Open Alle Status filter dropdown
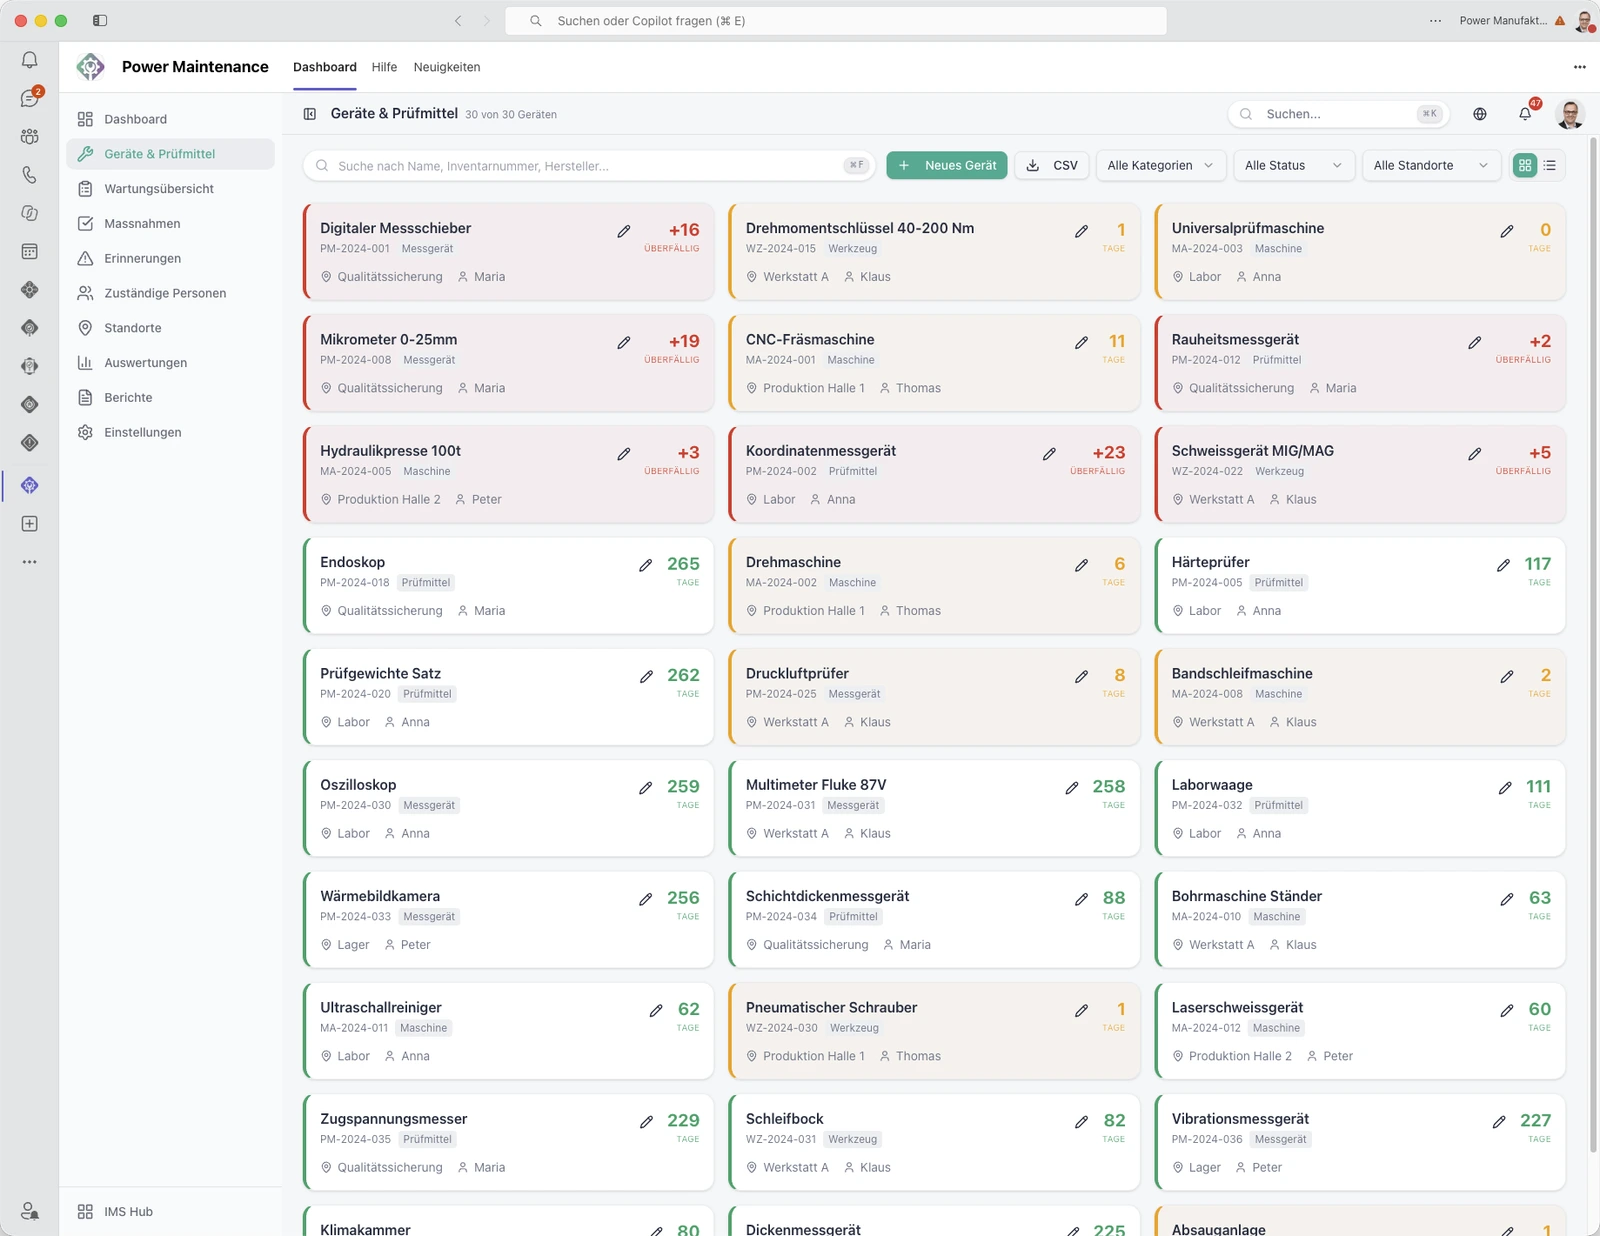Screen dimensions: 1600x1236 tap(1294, 165)
